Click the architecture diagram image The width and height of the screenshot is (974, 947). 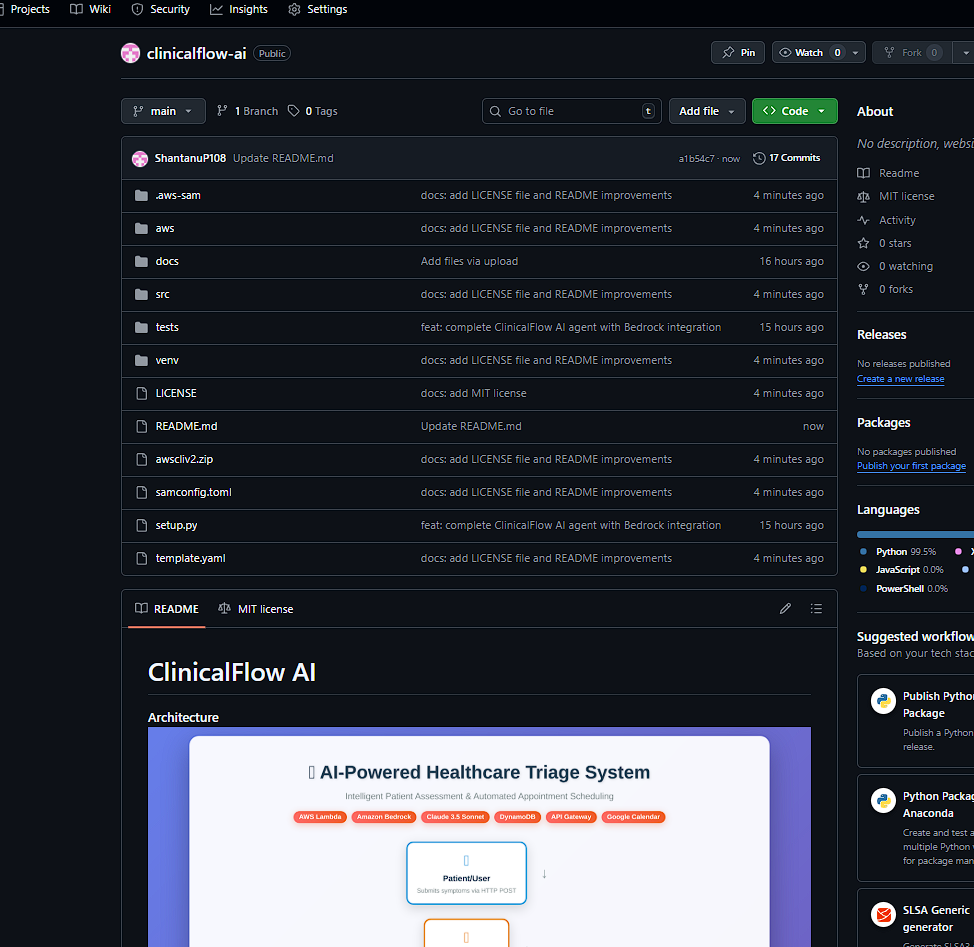(479, 837)
